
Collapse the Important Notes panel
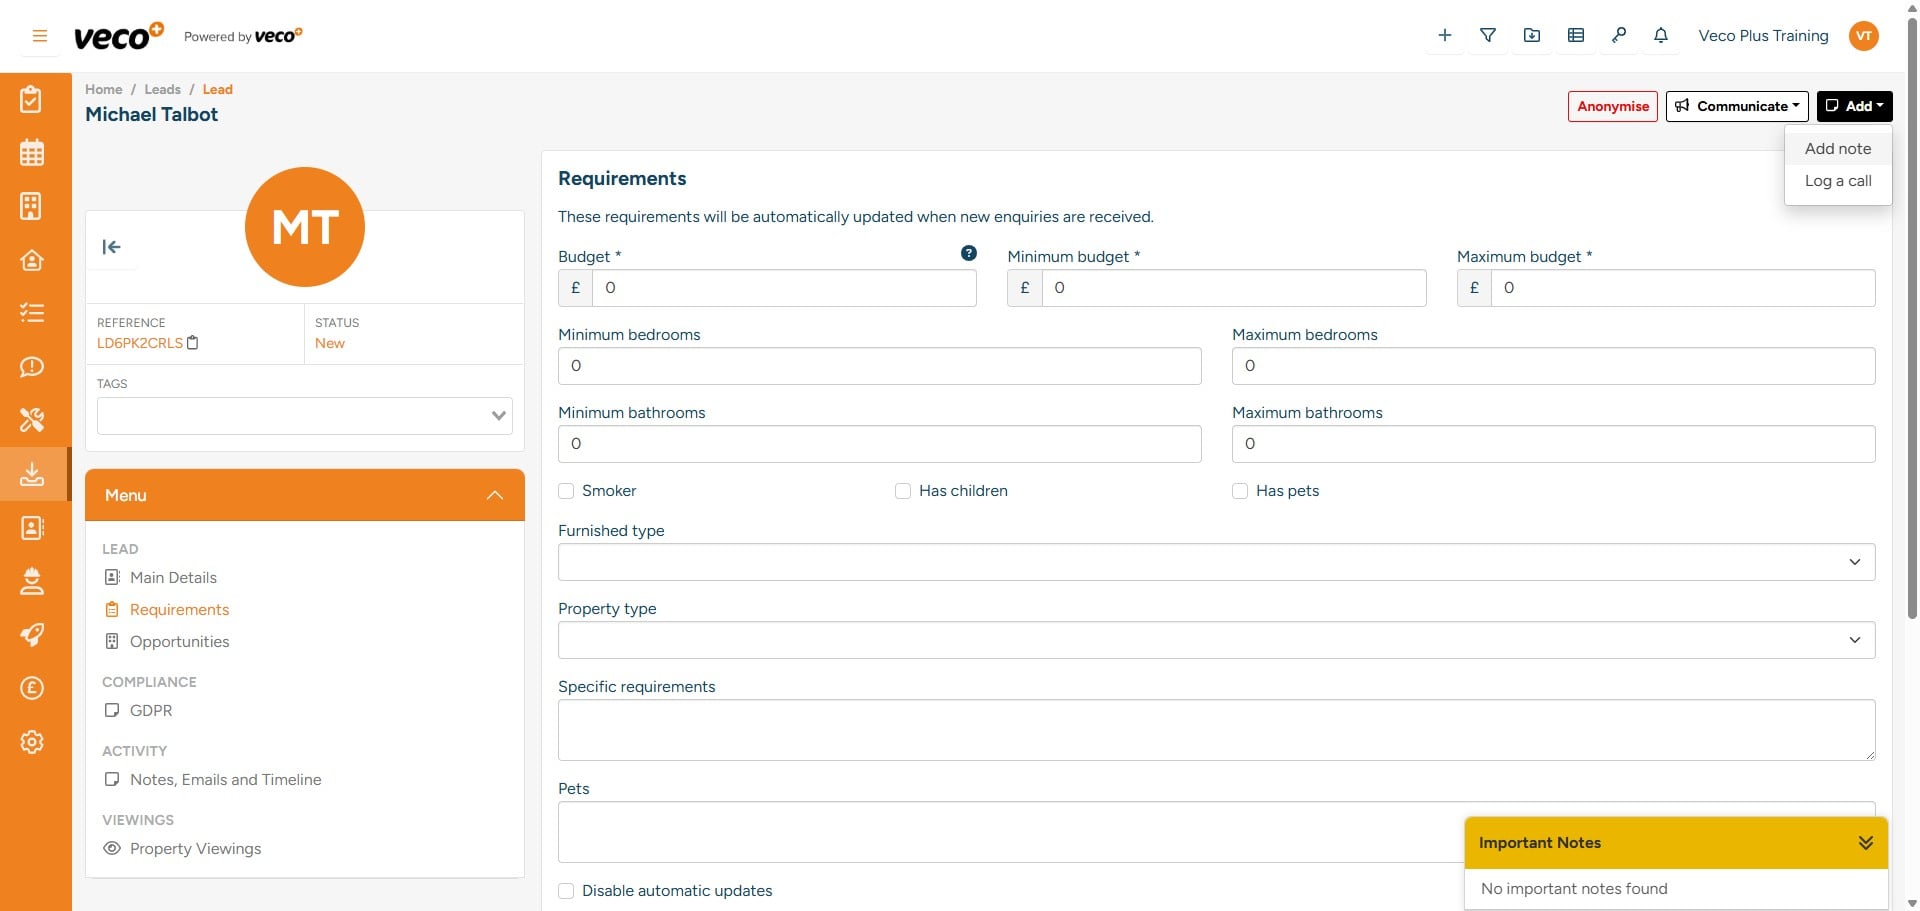tap(1866, 842)
